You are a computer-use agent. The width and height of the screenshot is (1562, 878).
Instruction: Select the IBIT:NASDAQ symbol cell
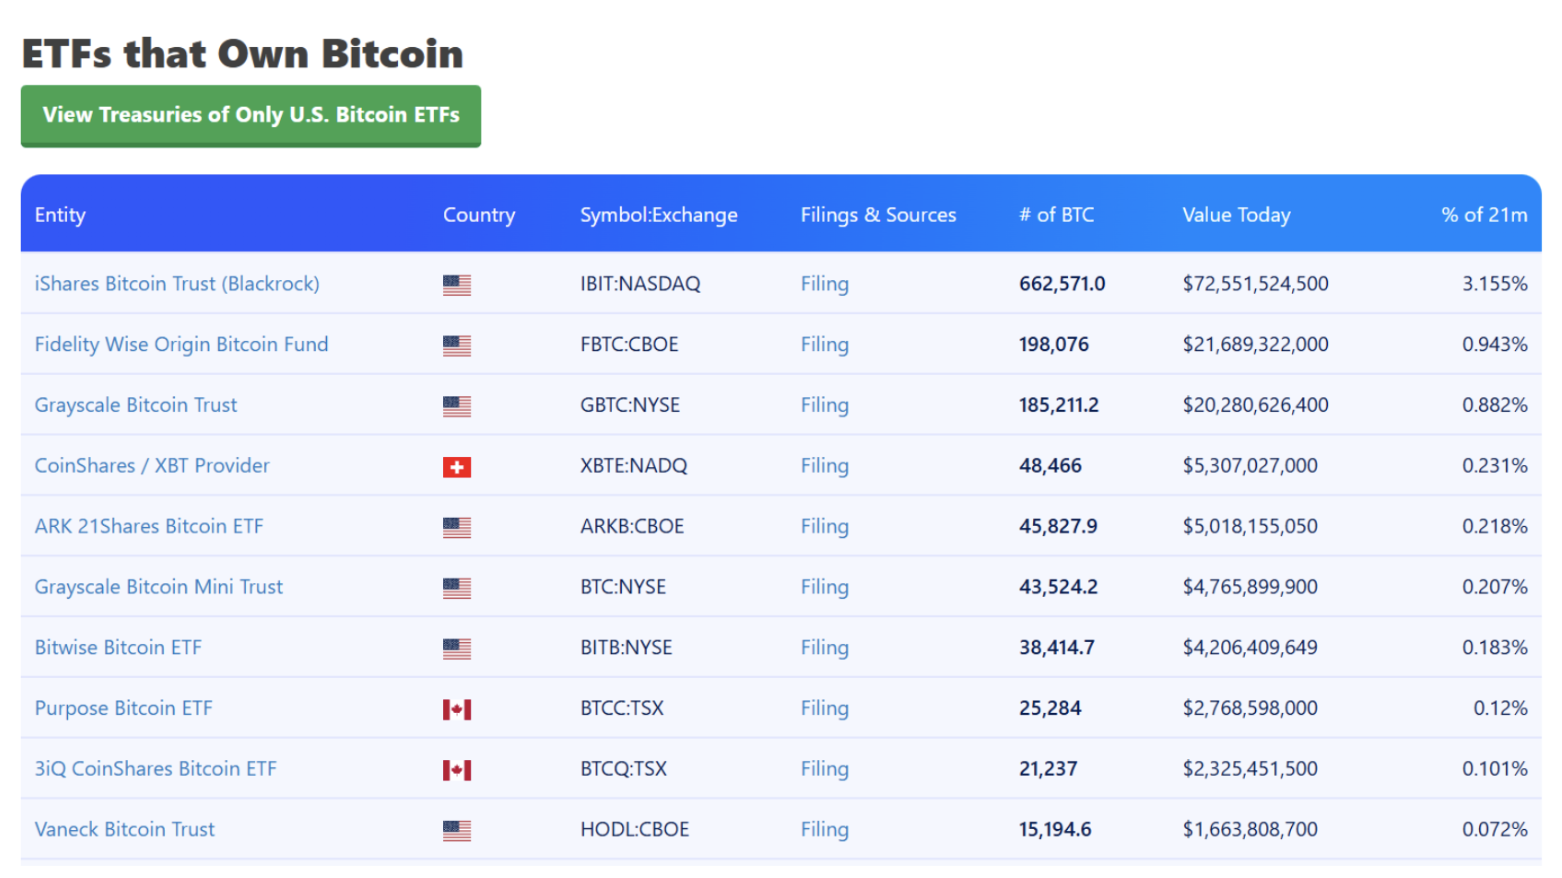point(640,284)
